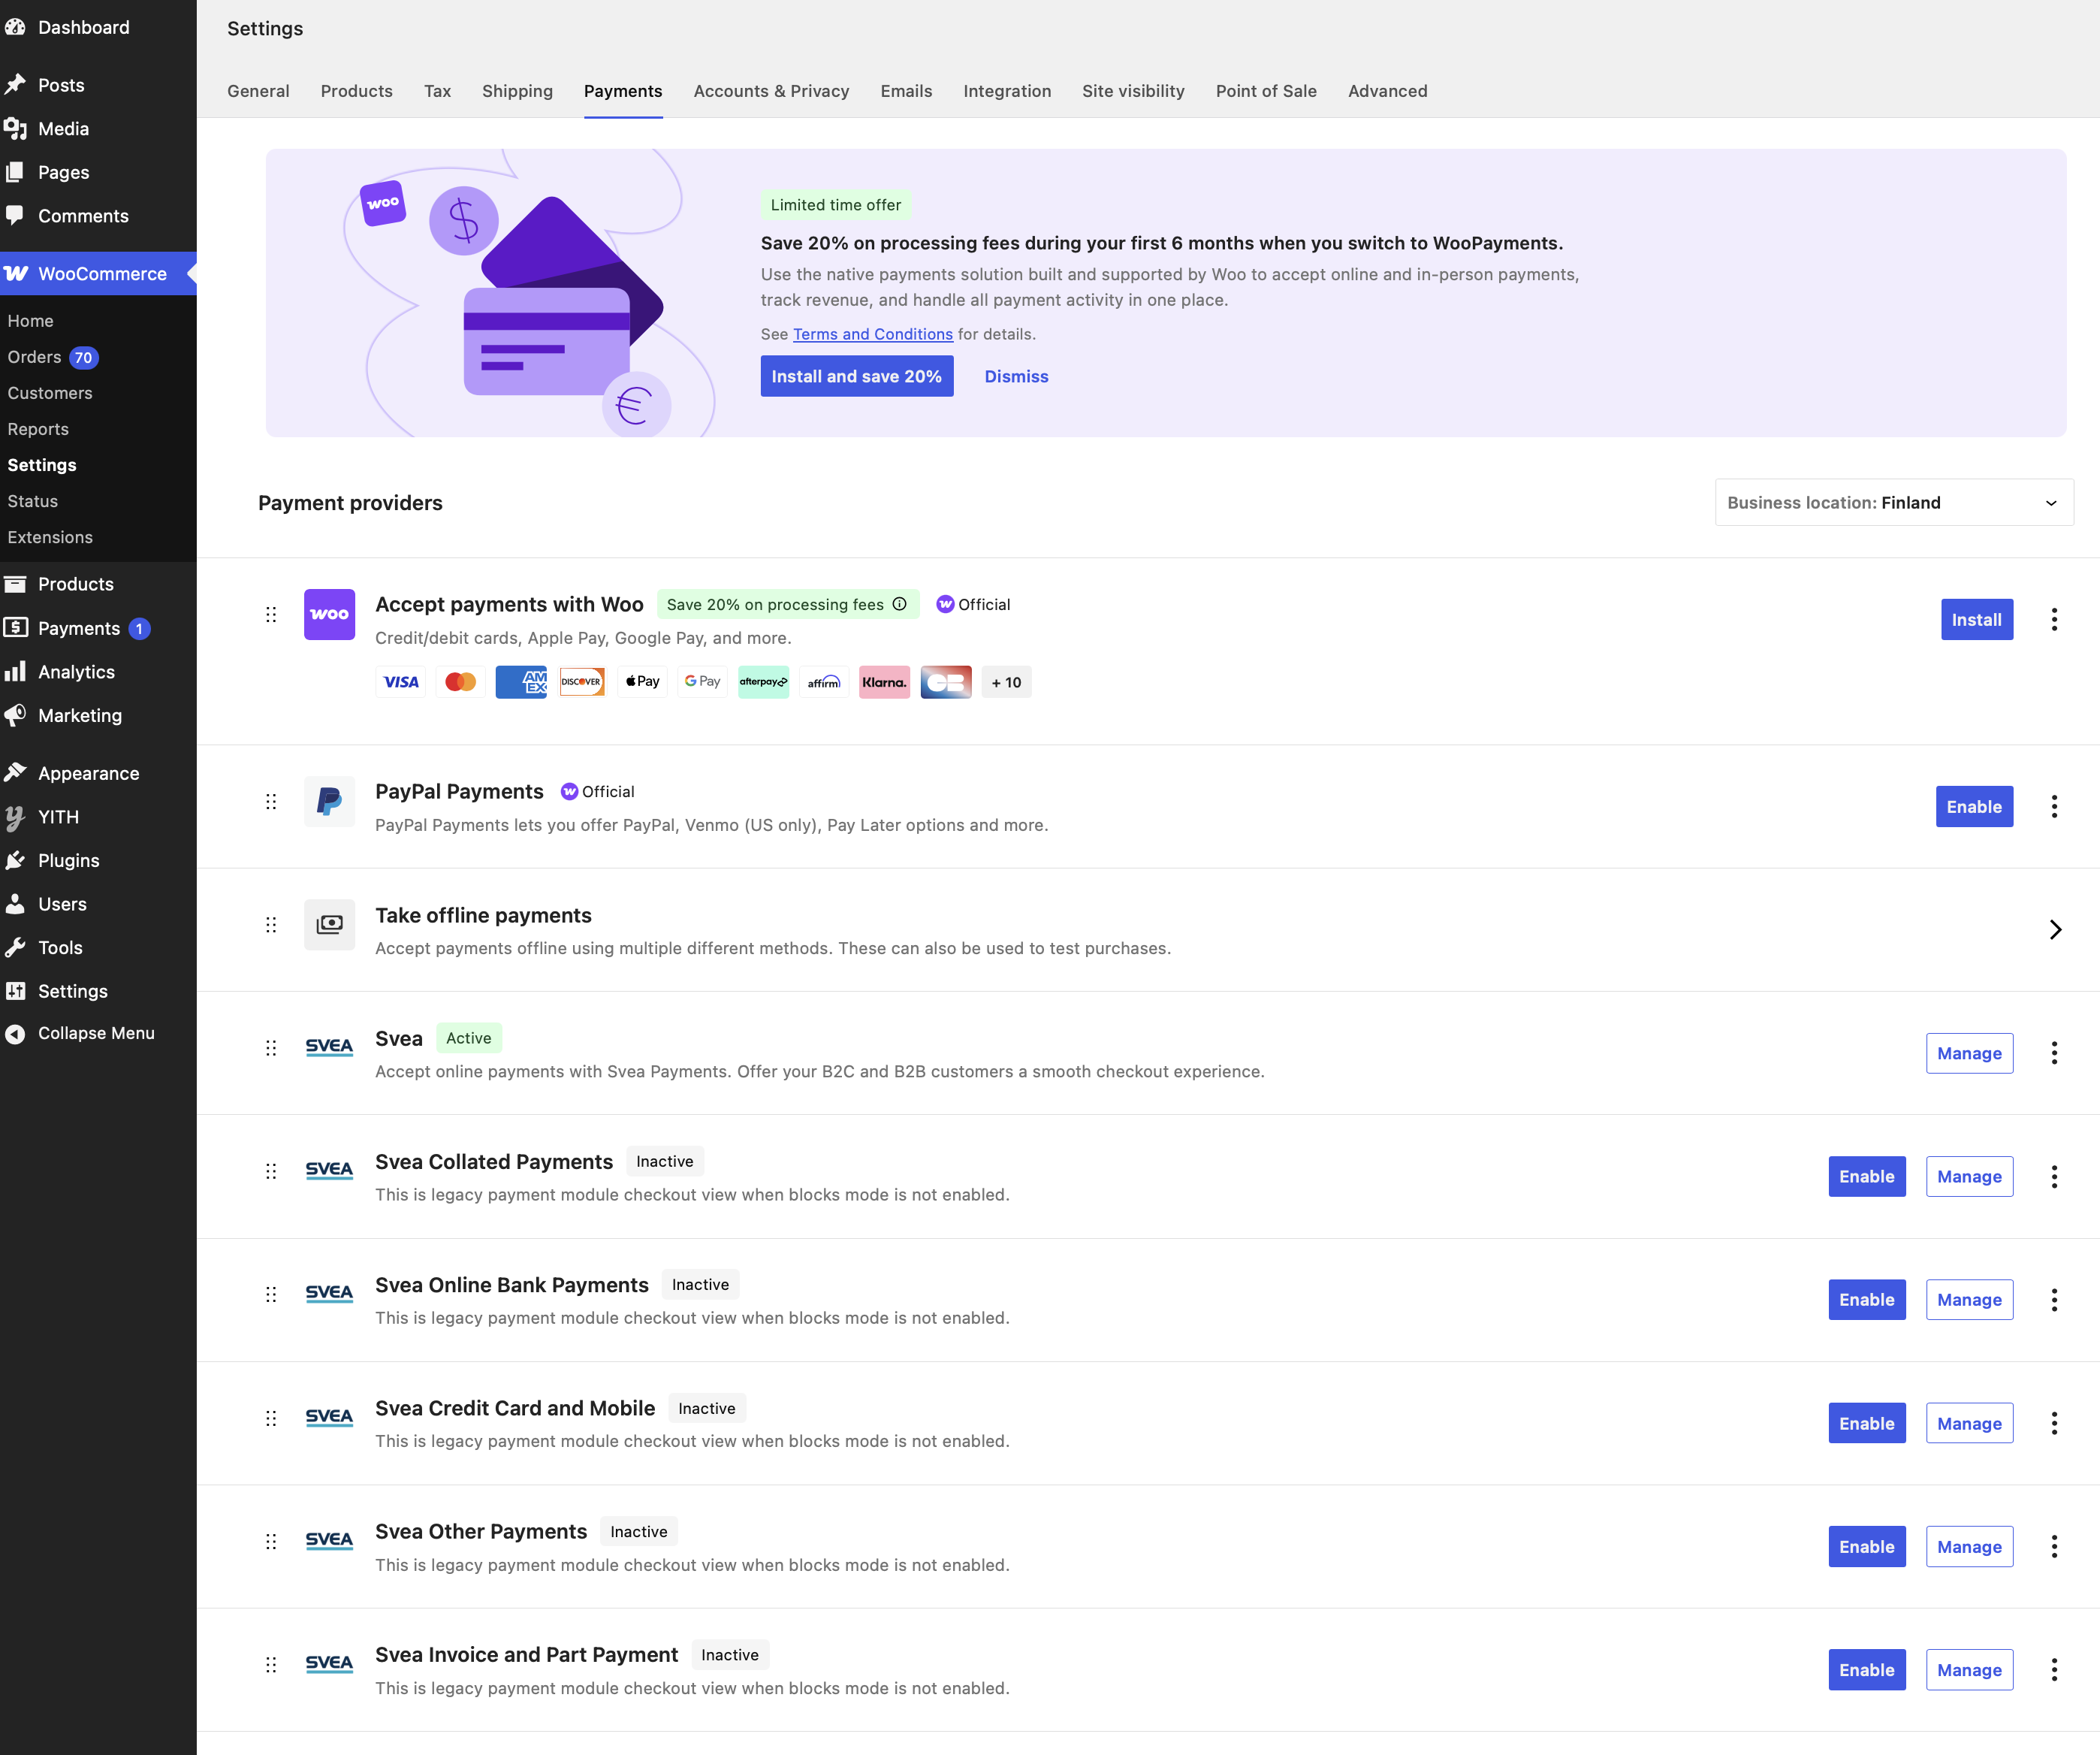Screen dimensions: 2100x1755
Task: Open the three-dot options menu for Svea
Action: (x=2054, y=1053)
